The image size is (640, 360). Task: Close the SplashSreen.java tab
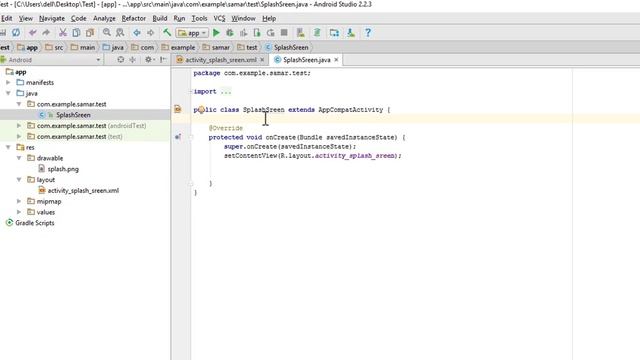click(336, 60)
